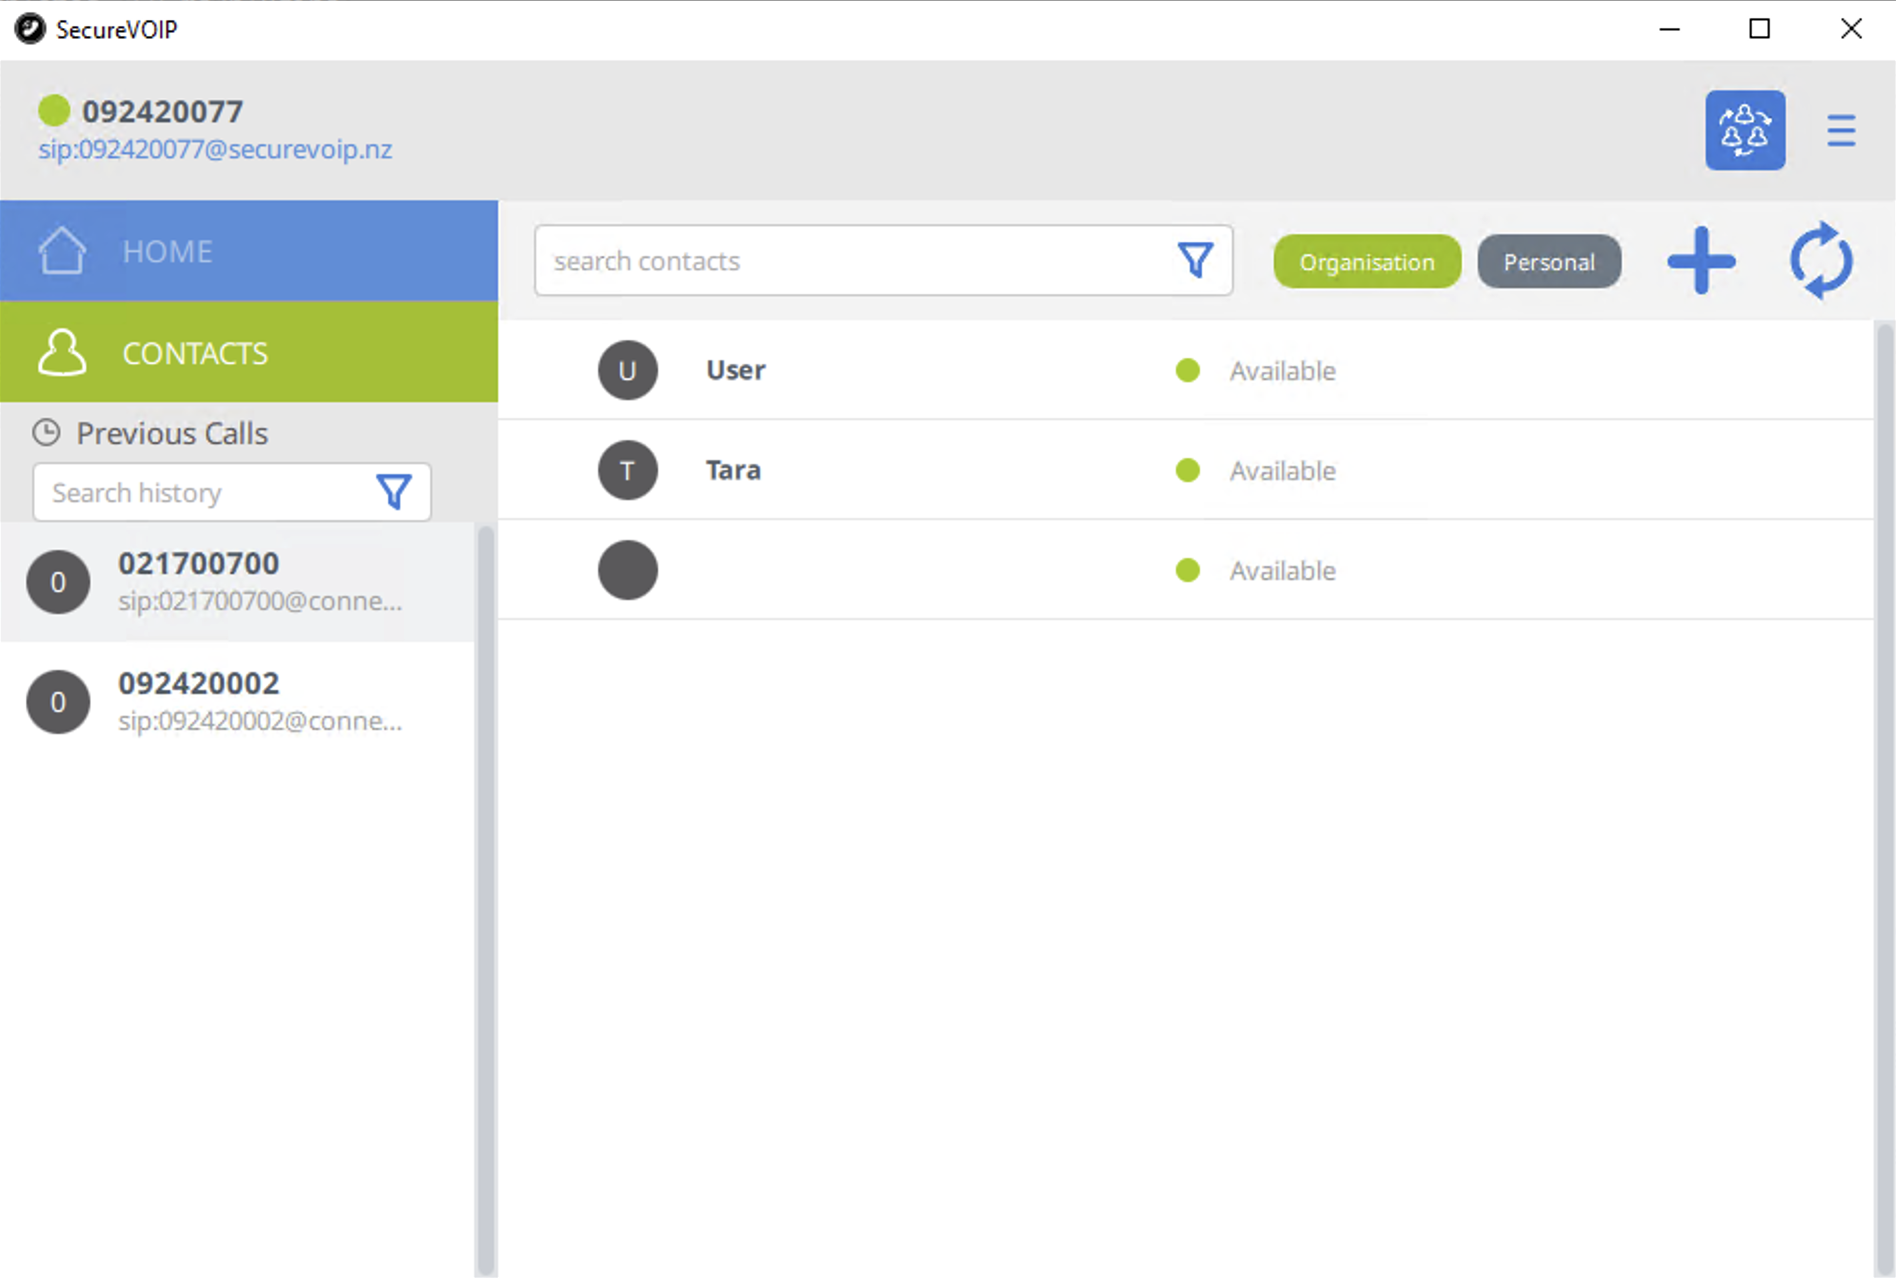Click the green status dot beside 092420077

[54, 110]
